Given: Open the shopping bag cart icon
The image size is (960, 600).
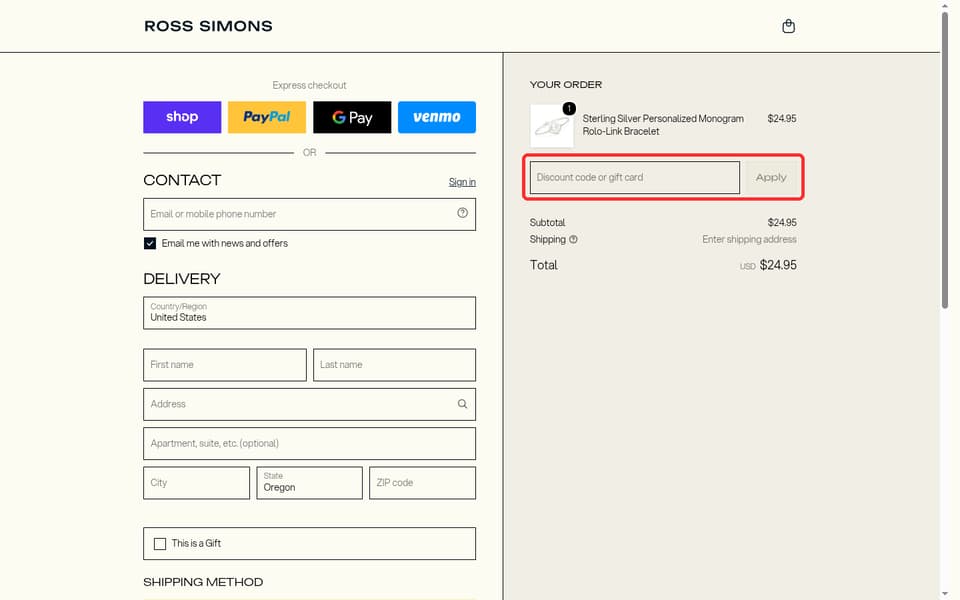Looking at the screenshot, I should point(789,26).
